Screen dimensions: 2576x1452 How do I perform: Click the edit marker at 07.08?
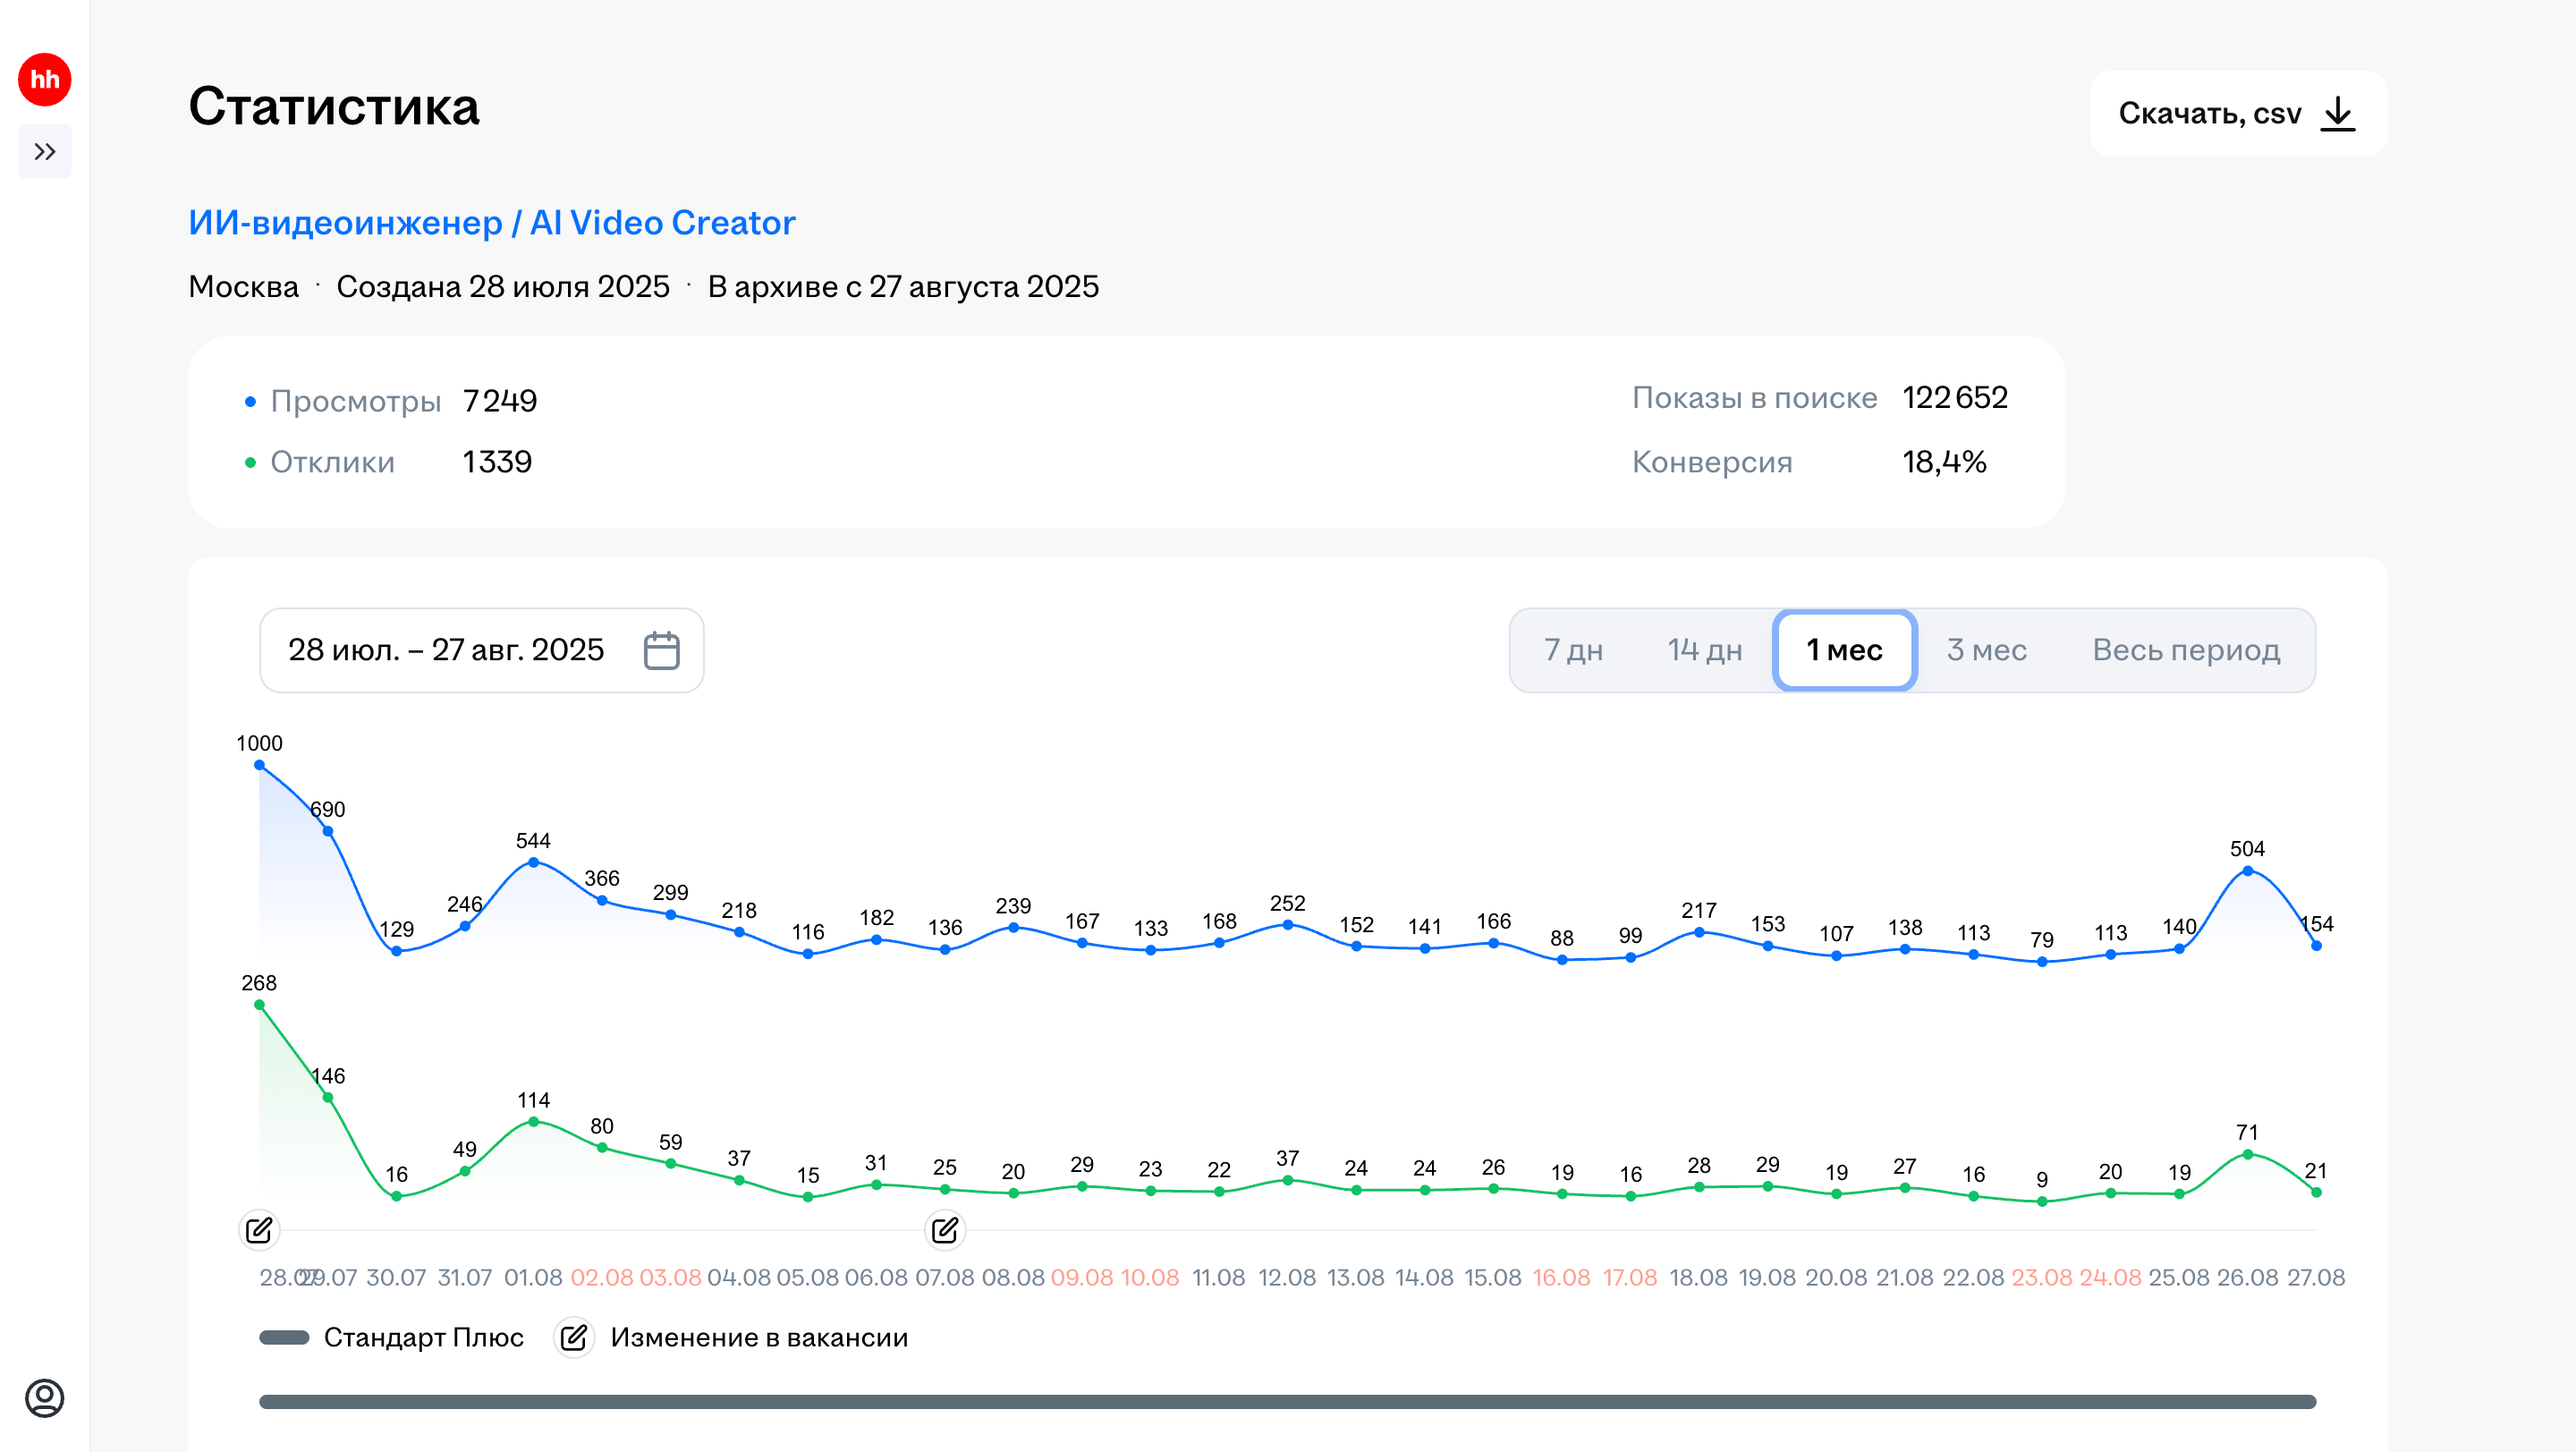945,1230
